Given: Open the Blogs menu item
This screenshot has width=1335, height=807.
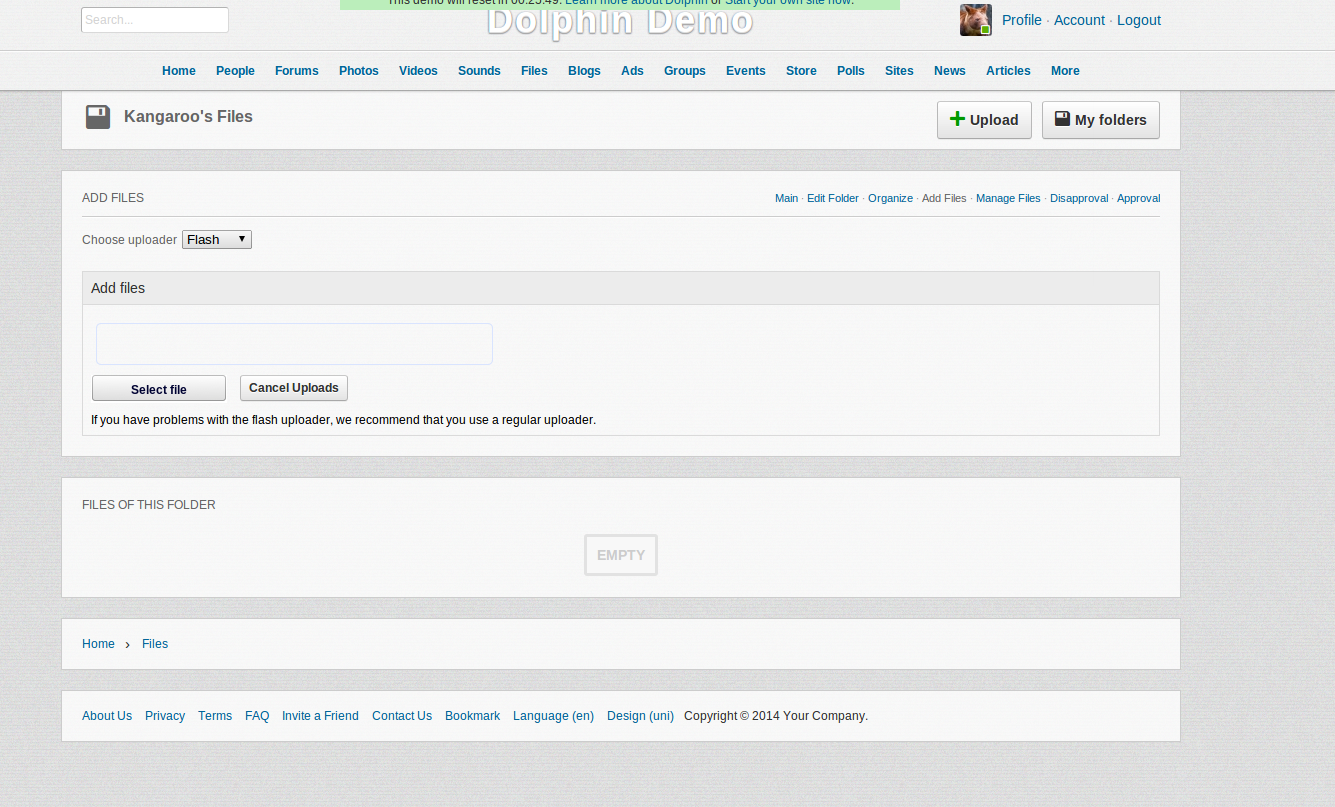Looking at the screenshot, I should point(584,71).
